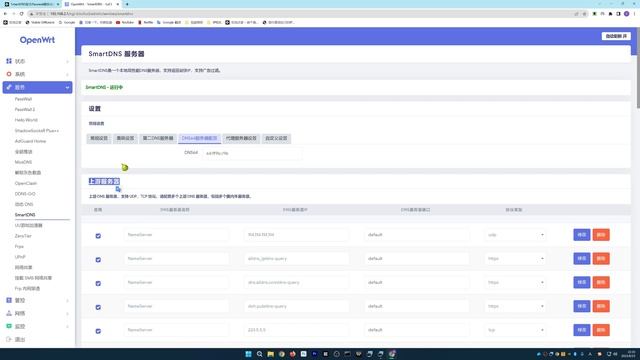This screenshot has width=640, height=360.
Task: Open the second DNS server tab
Action: click(x=158, y=138)
